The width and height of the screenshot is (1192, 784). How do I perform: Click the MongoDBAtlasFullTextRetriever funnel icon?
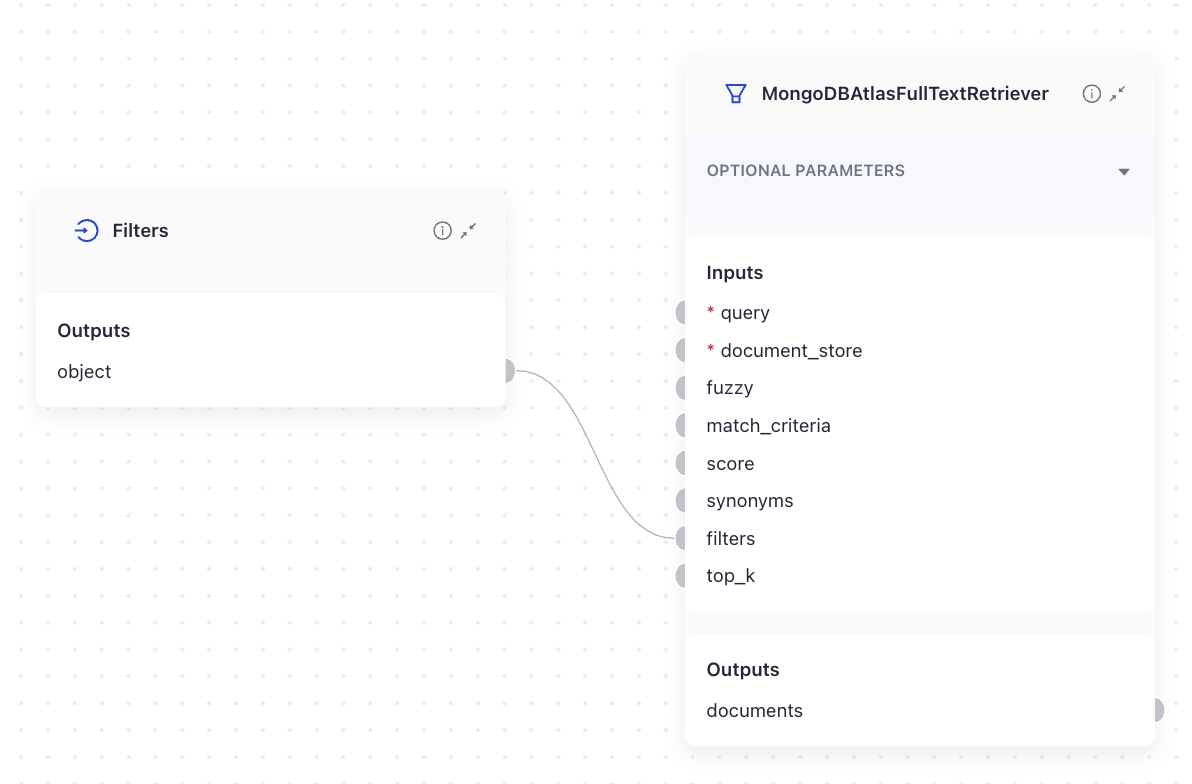point(736,94)
